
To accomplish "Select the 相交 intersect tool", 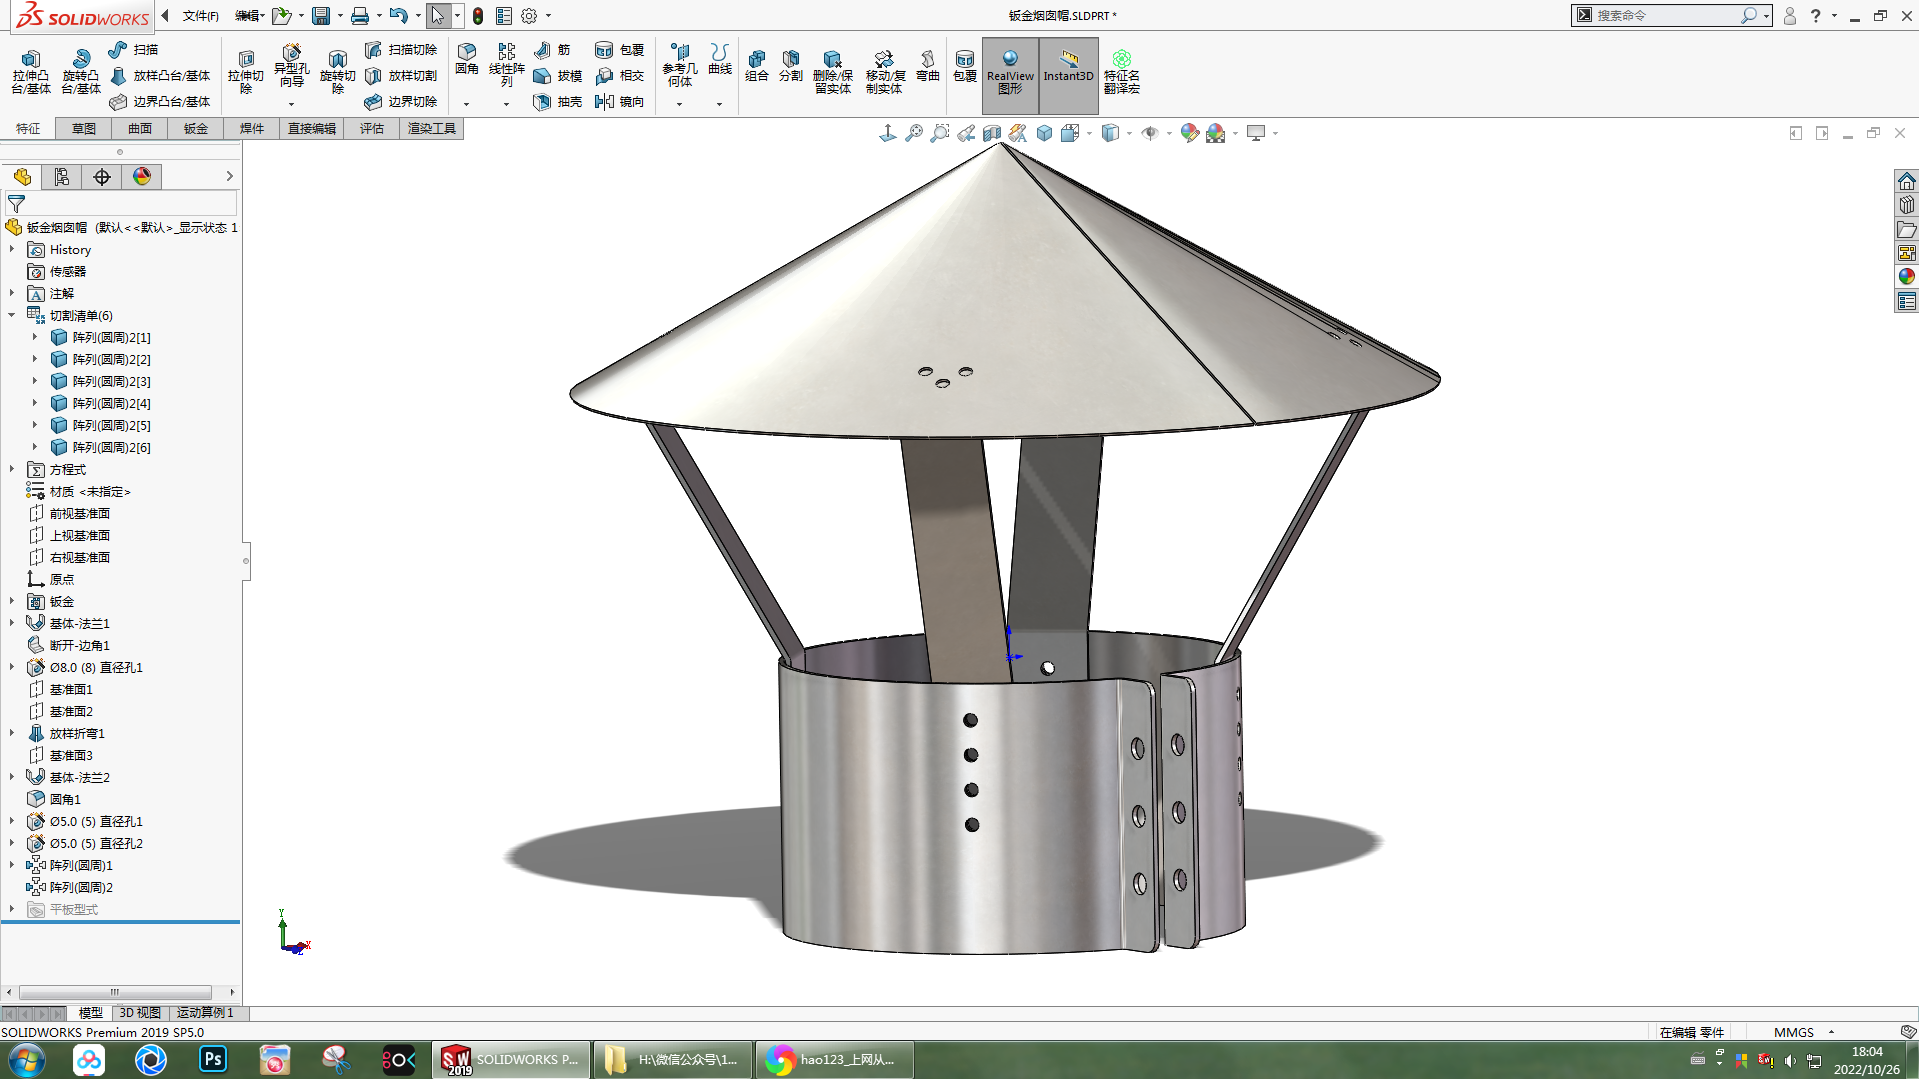I will [x=620, y=75].
